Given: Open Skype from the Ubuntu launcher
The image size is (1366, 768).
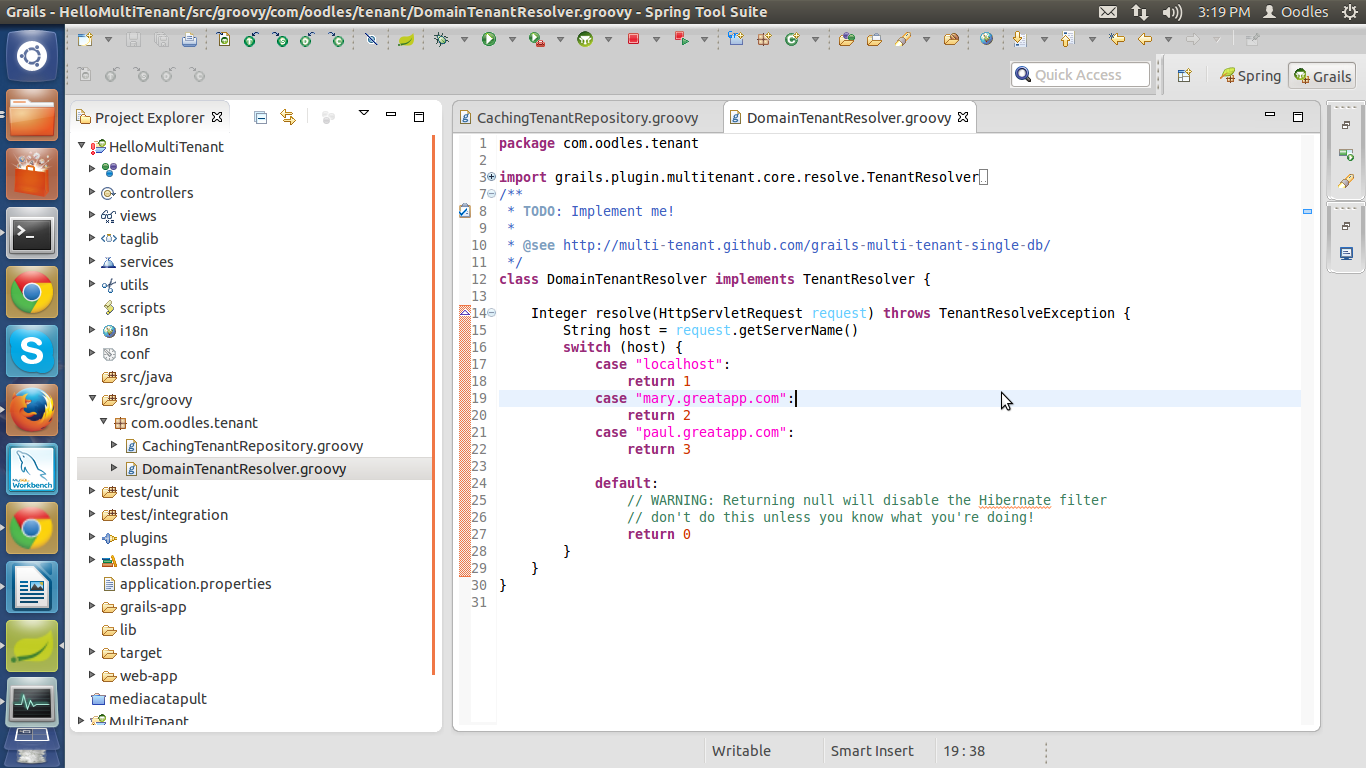Looking at the screenshot, I should (x=32, y=350).
